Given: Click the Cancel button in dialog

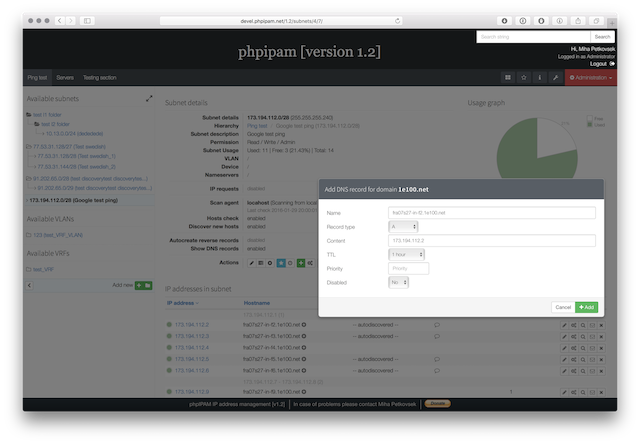Looking at the screenshot, I should coord(563,307).
